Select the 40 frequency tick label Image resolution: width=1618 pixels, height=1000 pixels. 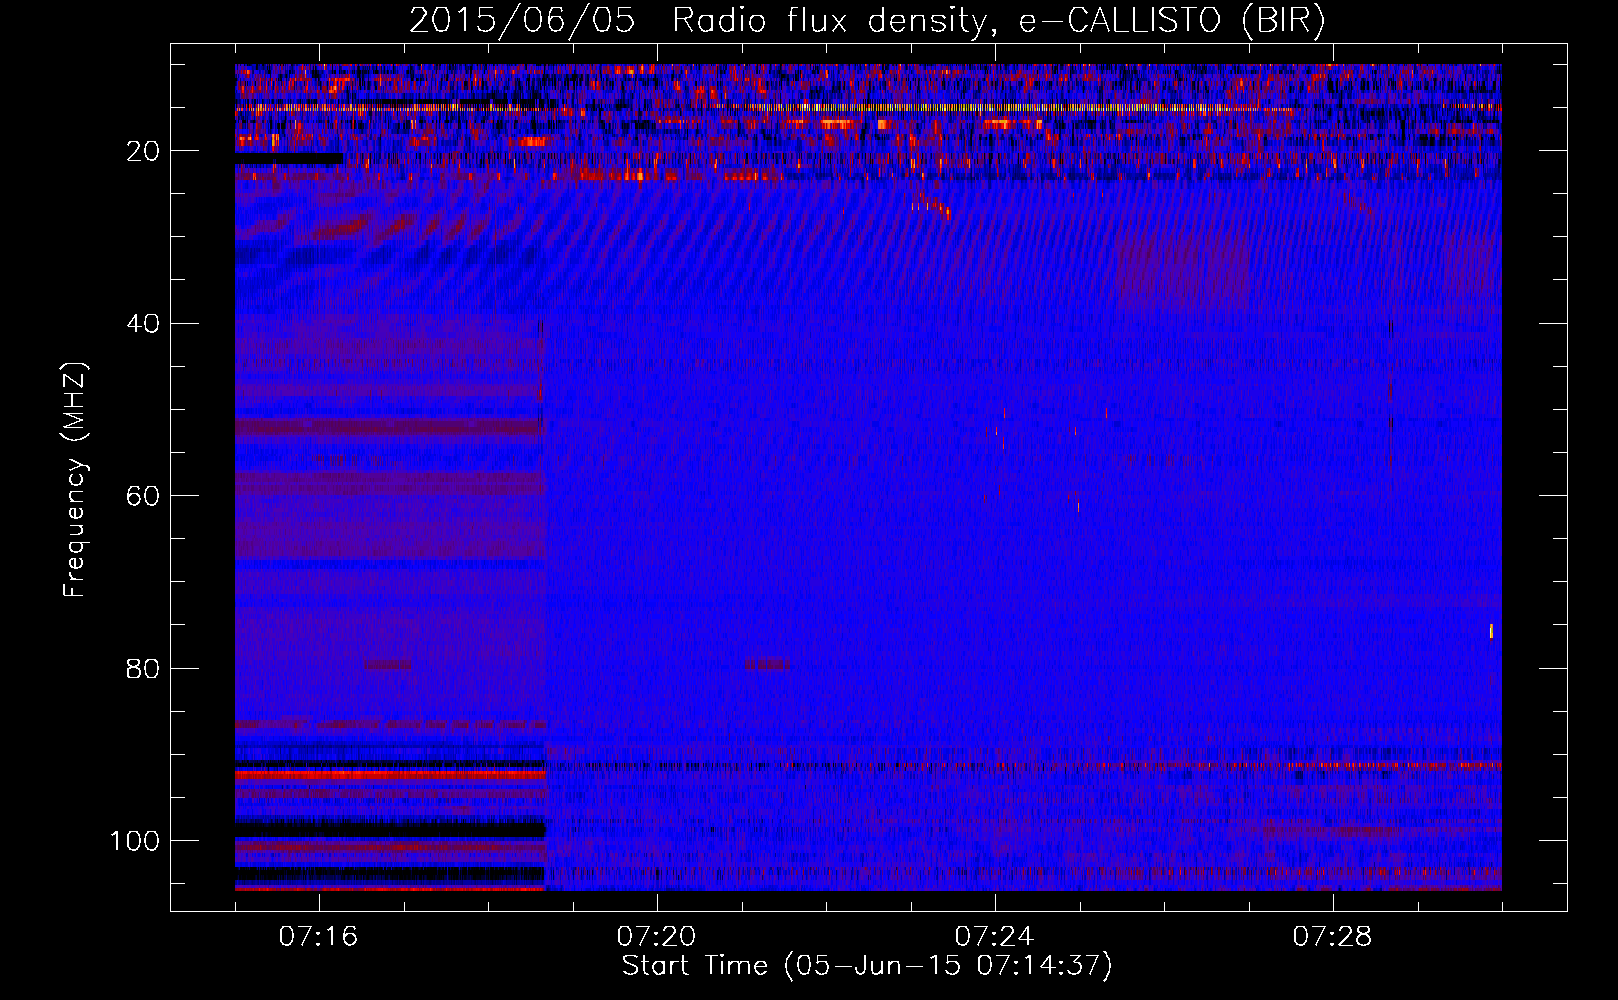tap(143, 323)
